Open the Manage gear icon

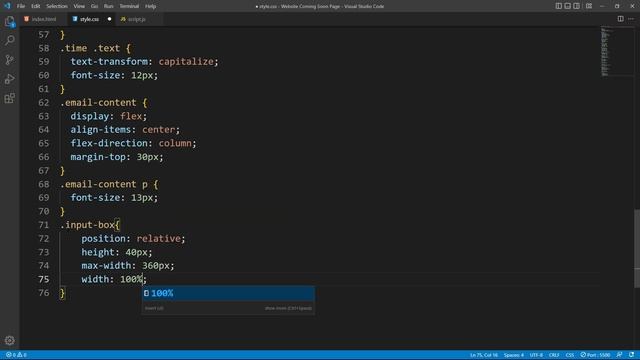tap(9, 340)
